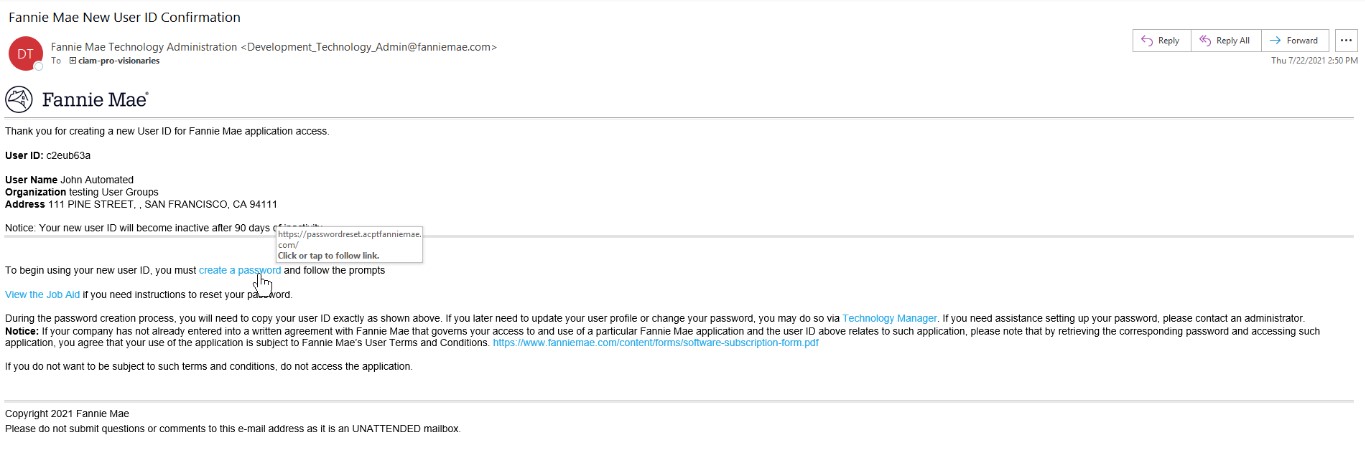Follow the "create a password" link

[x=240, y=270]
